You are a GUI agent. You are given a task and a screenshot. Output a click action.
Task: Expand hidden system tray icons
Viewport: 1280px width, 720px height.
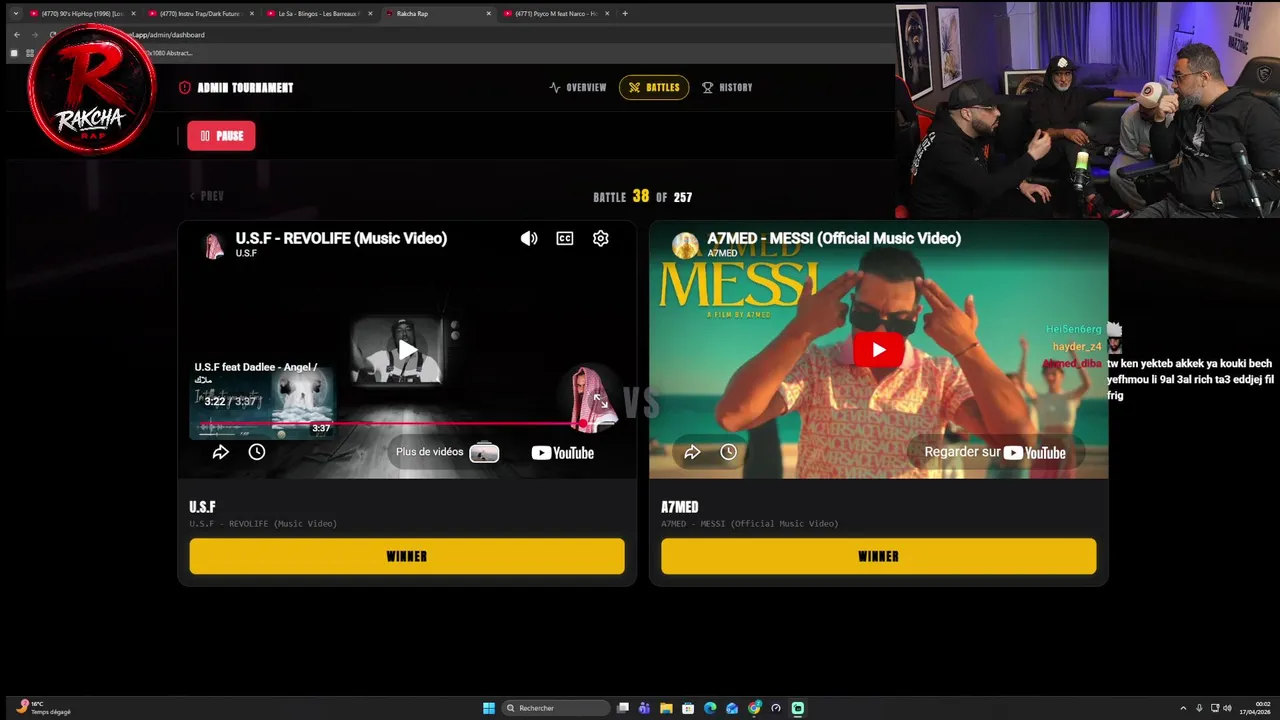click(1183, 708)
